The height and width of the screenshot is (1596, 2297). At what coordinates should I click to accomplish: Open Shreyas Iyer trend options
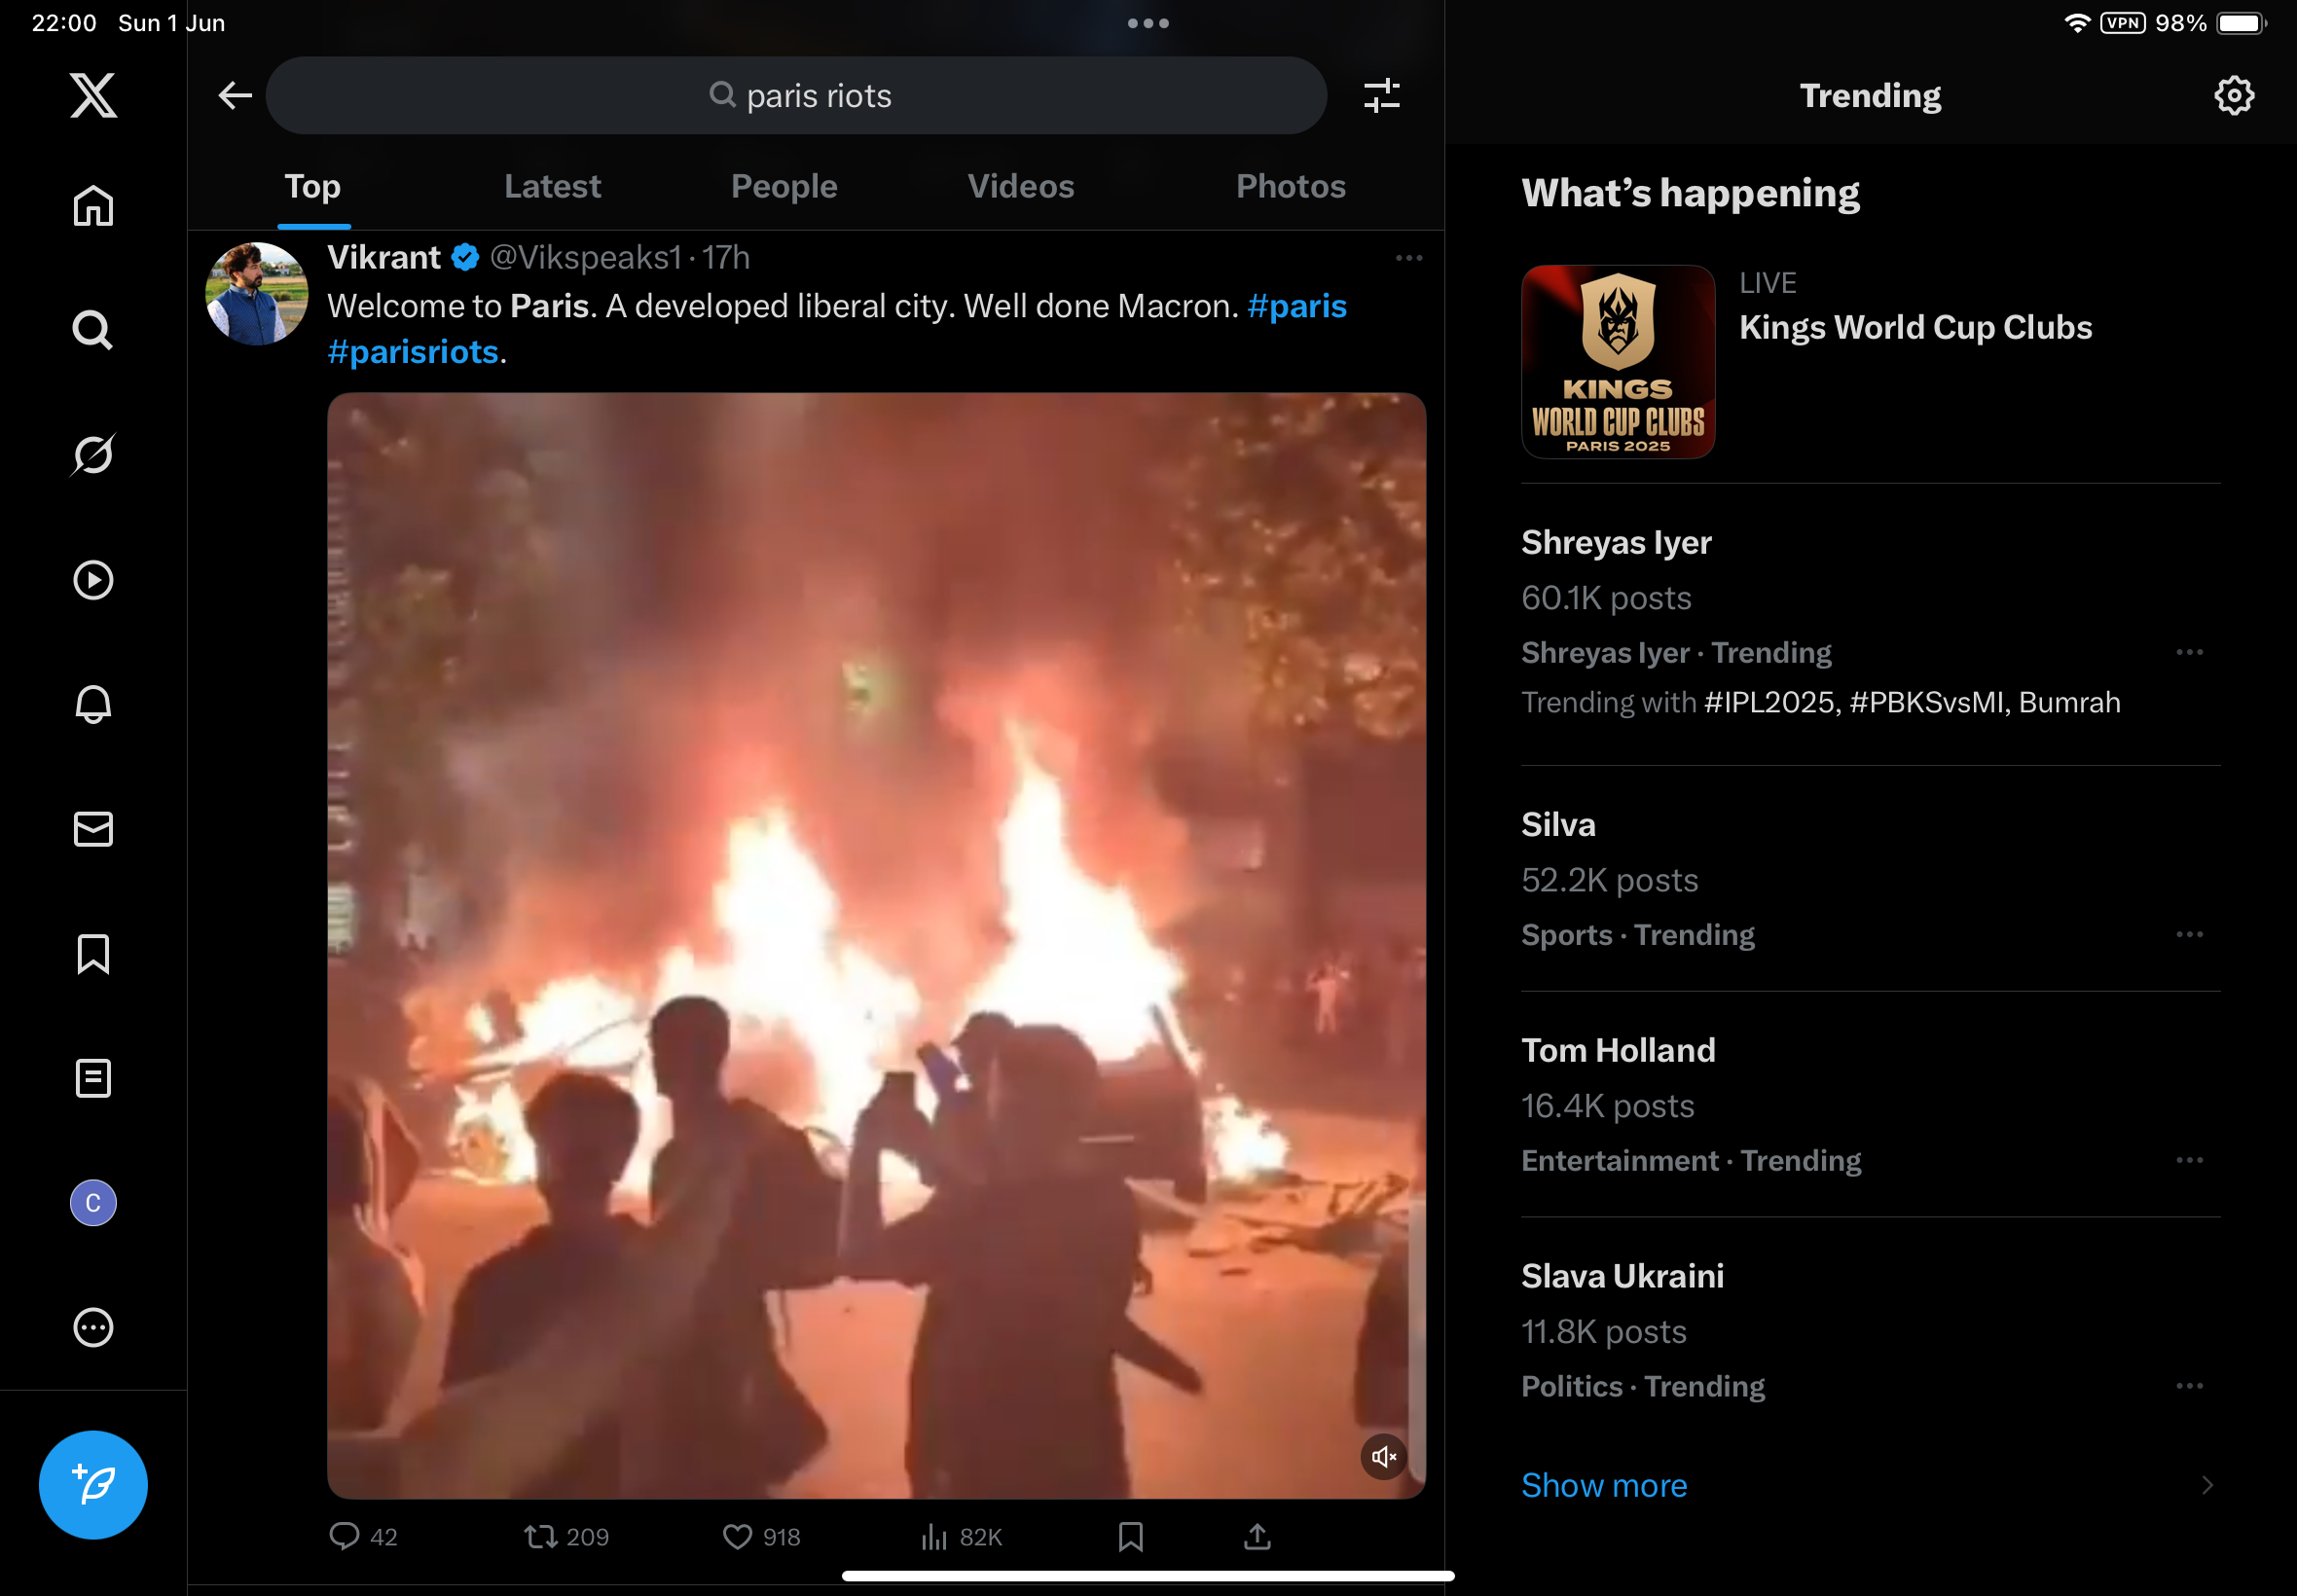tap(2189, 653)
